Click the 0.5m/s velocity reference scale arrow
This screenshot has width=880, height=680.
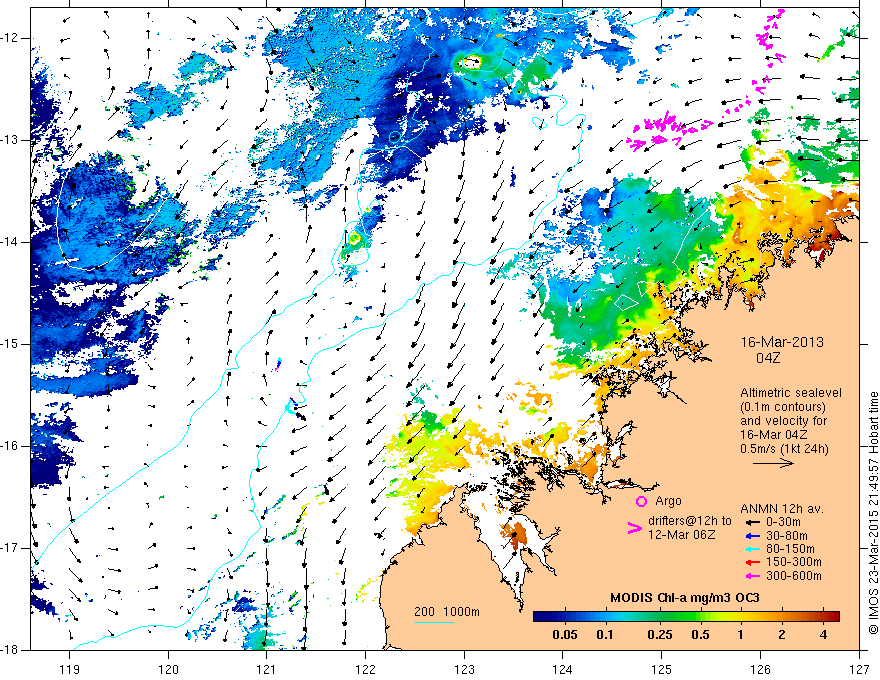[773, 463]
